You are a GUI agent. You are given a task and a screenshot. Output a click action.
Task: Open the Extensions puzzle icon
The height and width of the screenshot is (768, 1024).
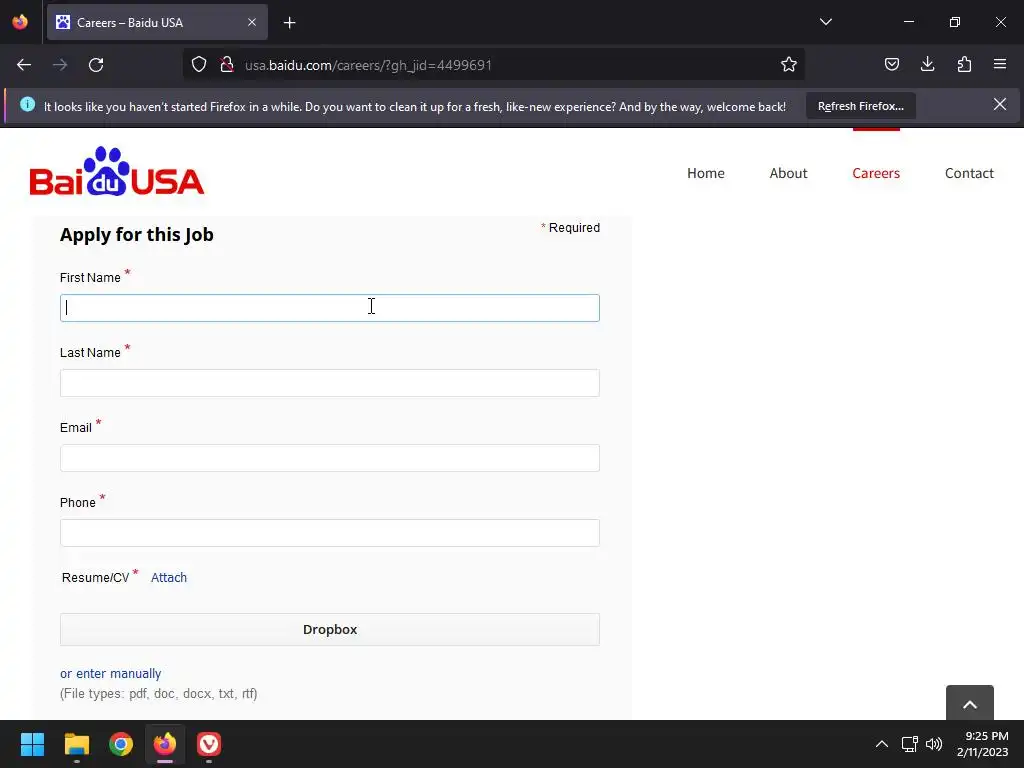(964, 64)
